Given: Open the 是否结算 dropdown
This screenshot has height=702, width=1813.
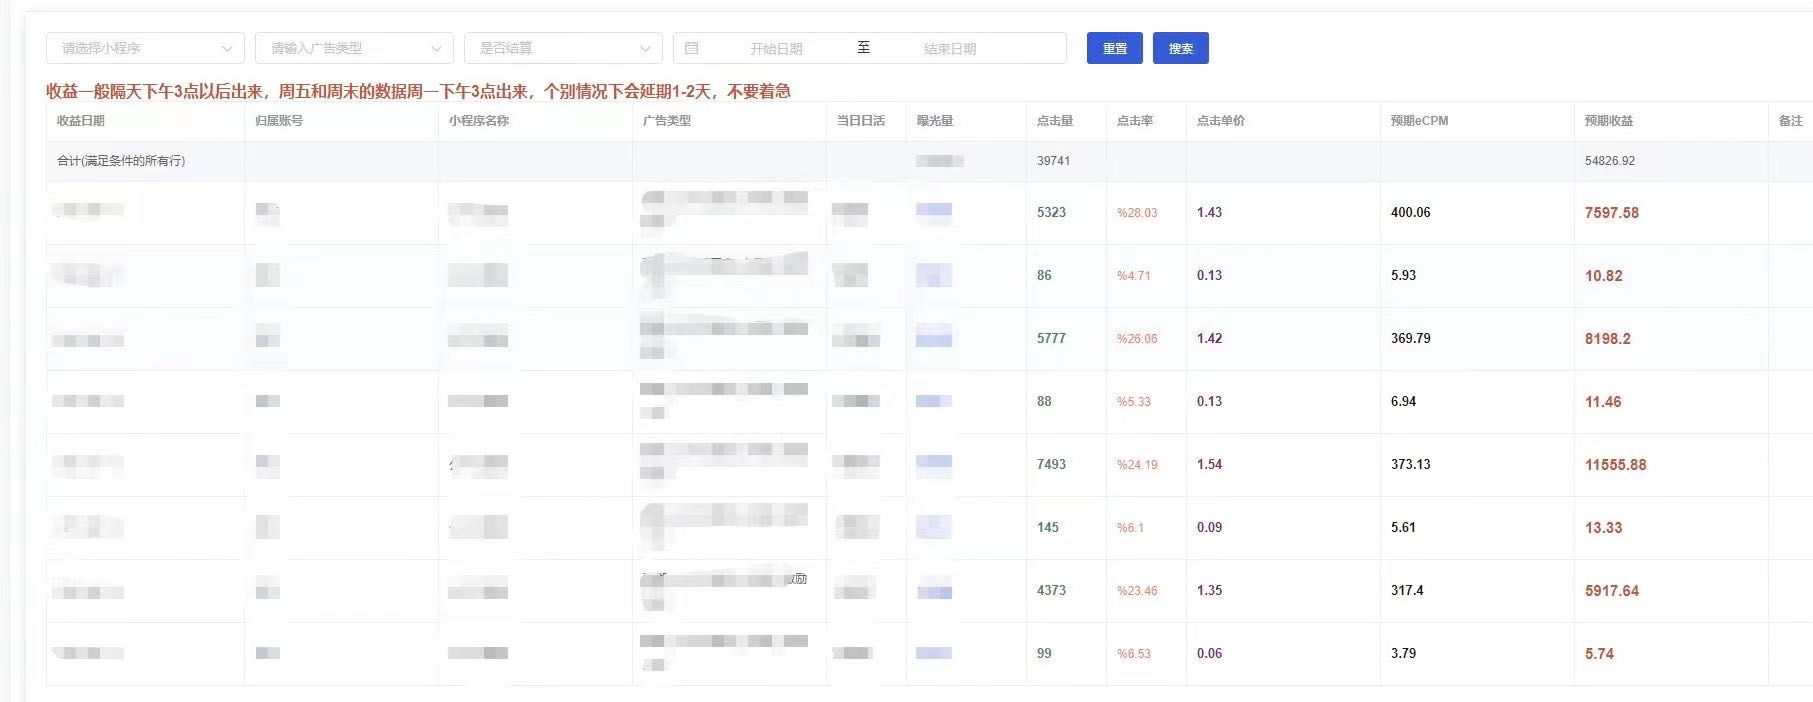Looking at the screenshot, I should click(x=562, y=48).
